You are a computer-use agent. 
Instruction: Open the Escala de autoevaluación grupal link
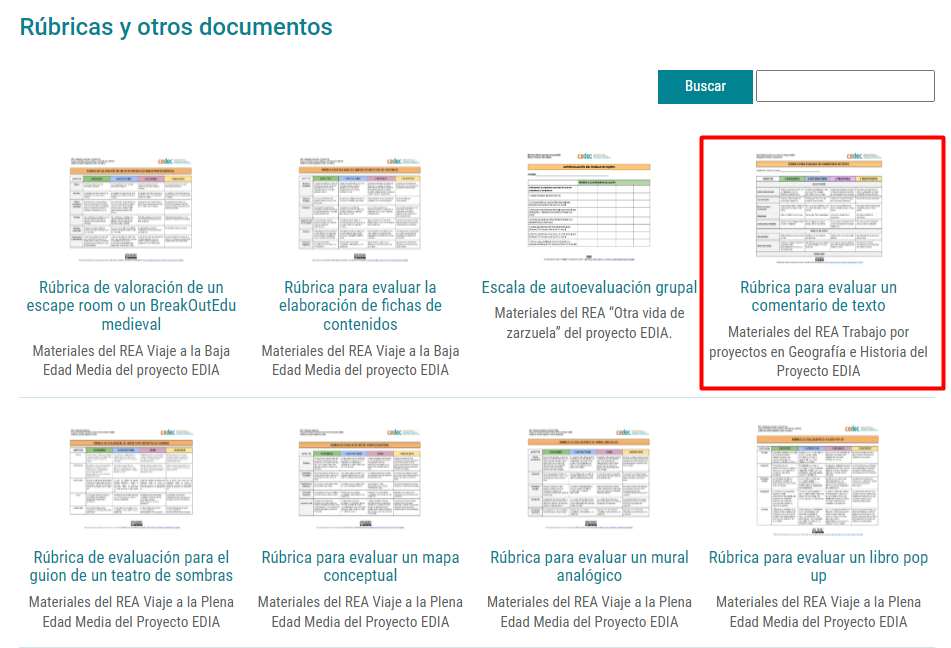pos(589,288)
